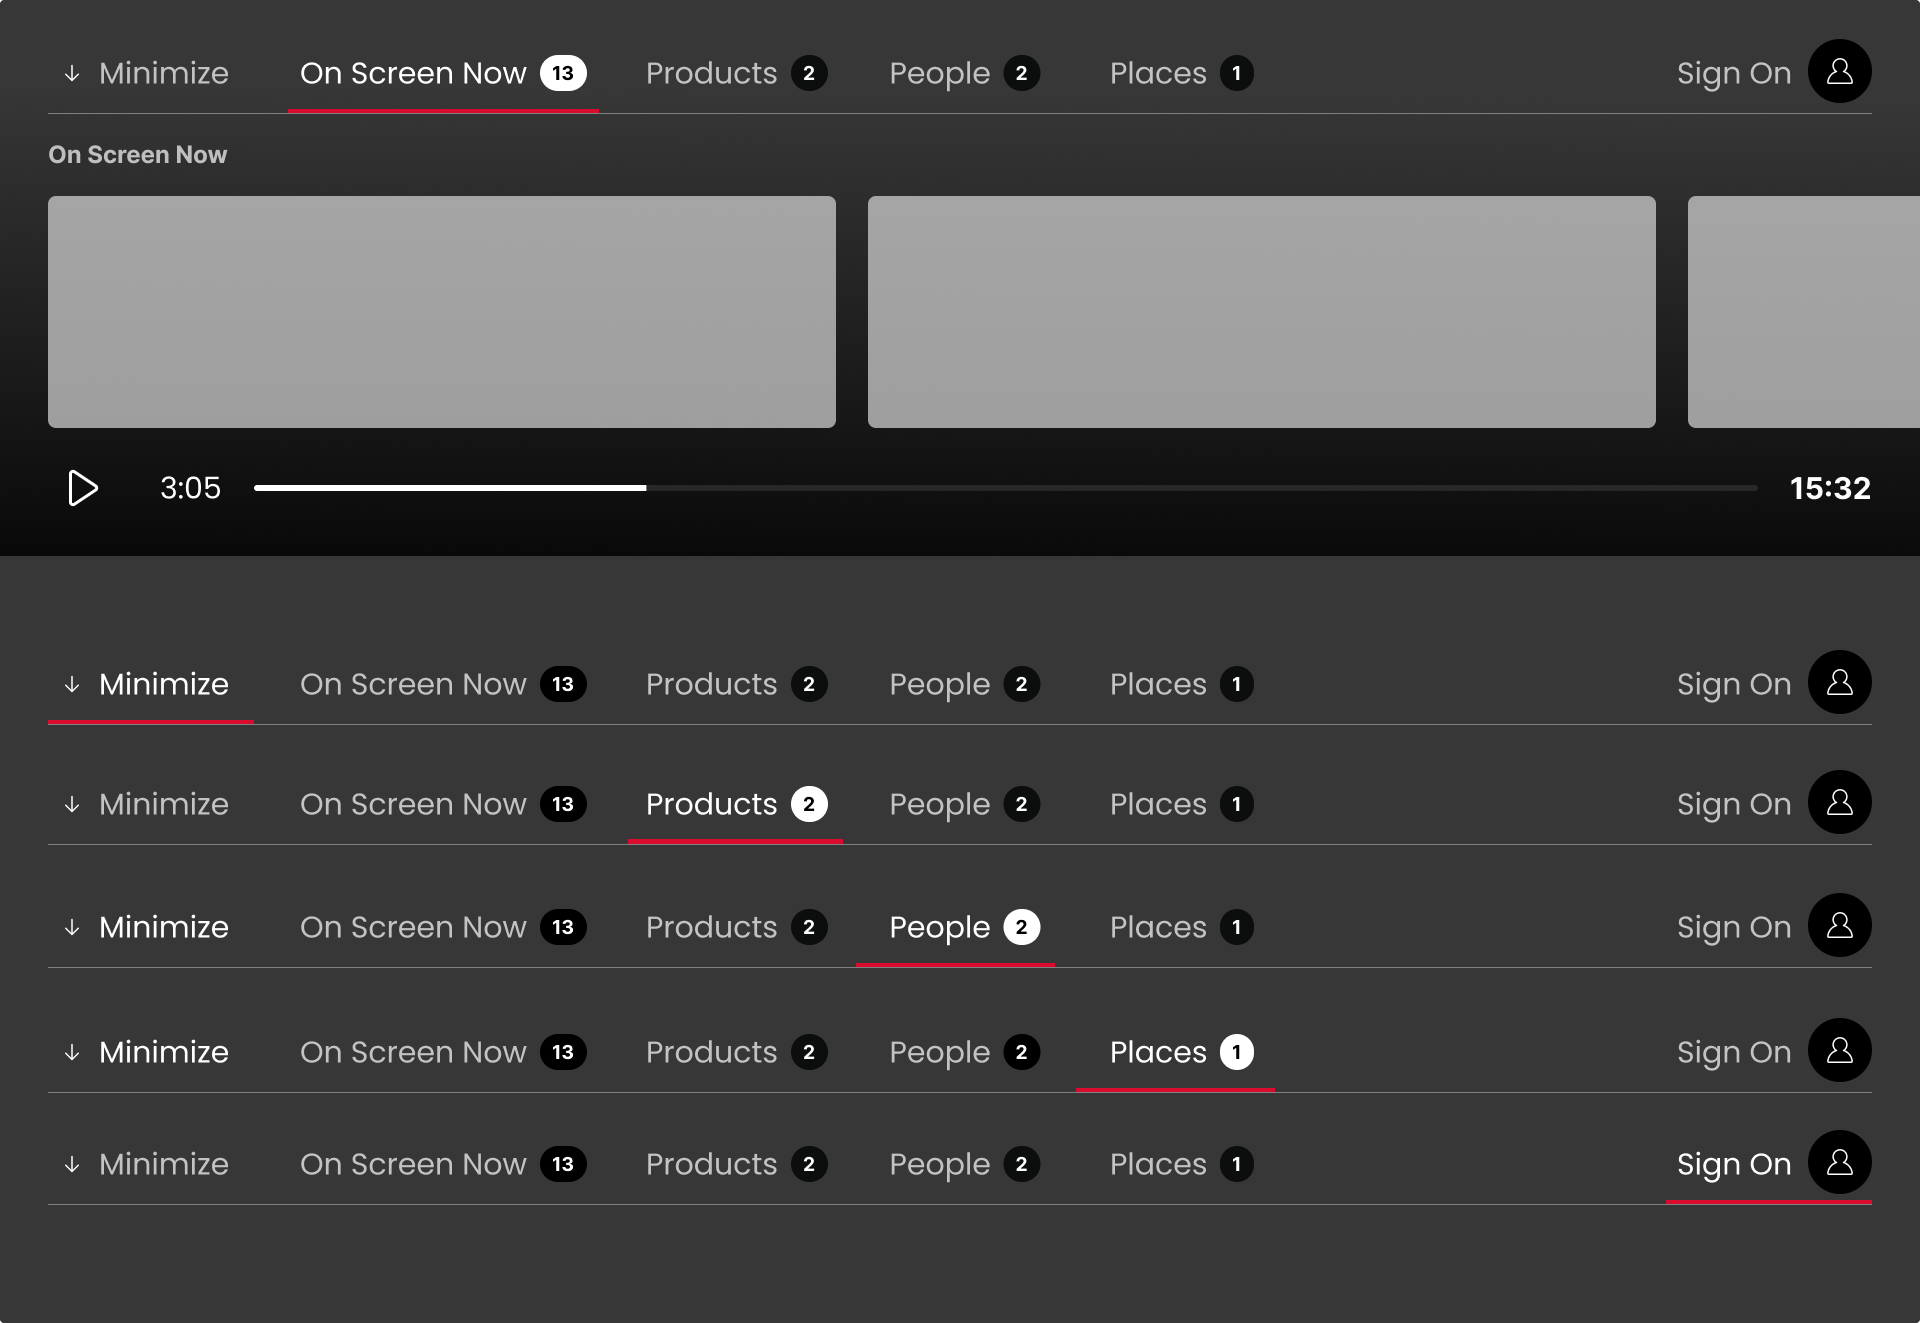The image size is (1920, 1323).
Task: Open the Products tab
Action: pos(712,72)
